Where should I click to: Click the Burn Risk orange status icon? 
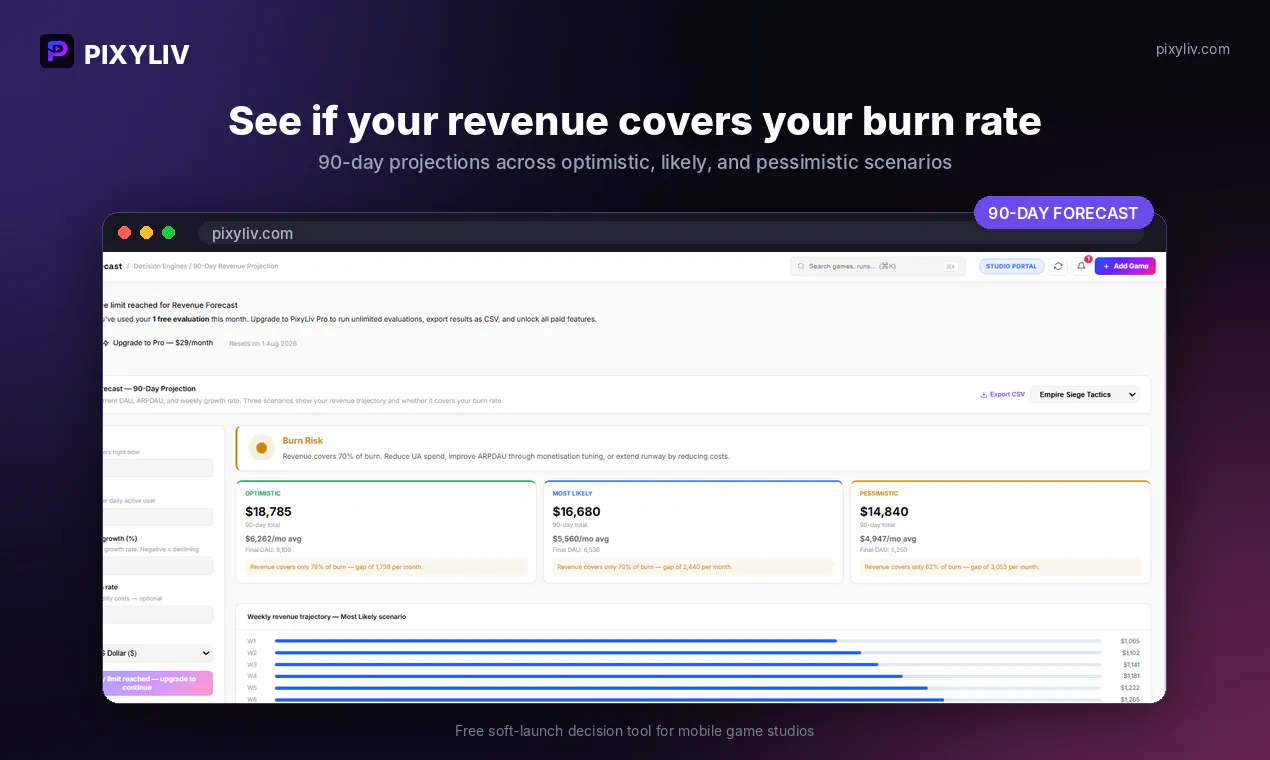[262, 448]
